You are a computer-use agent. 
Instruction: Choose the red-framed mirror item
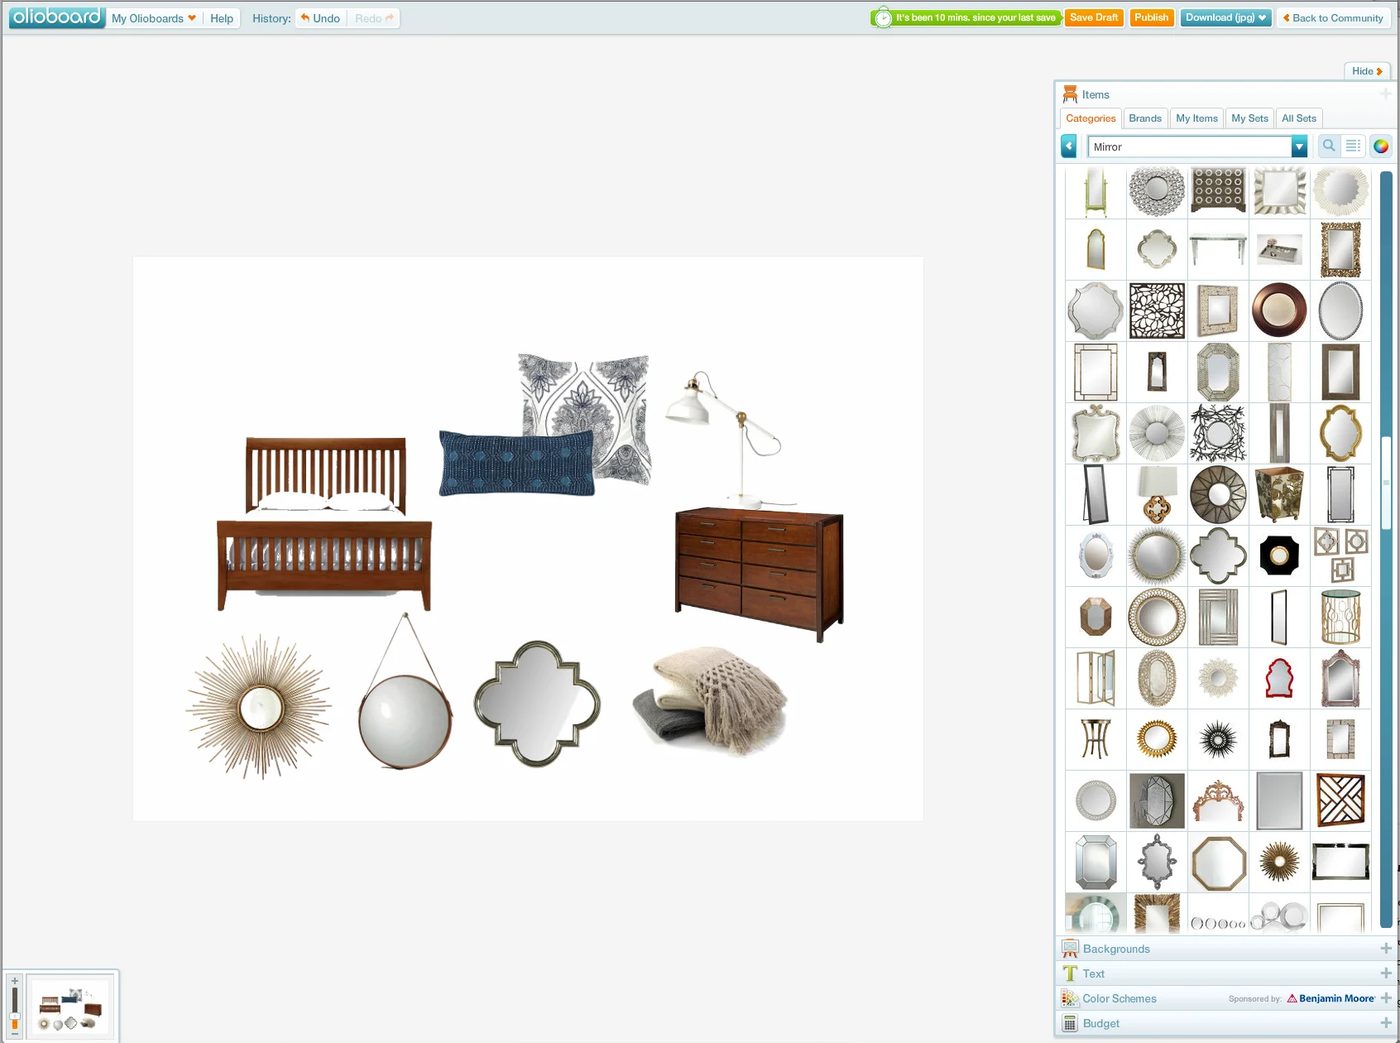click(x=1279, y=678)
